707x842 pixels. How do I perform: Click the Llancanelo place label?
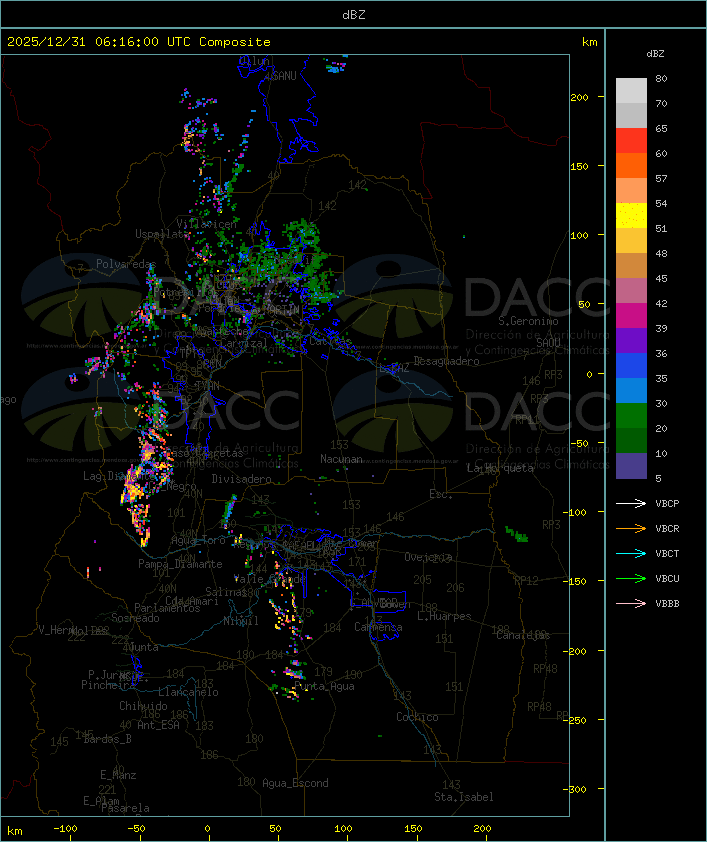pos(188,693)
